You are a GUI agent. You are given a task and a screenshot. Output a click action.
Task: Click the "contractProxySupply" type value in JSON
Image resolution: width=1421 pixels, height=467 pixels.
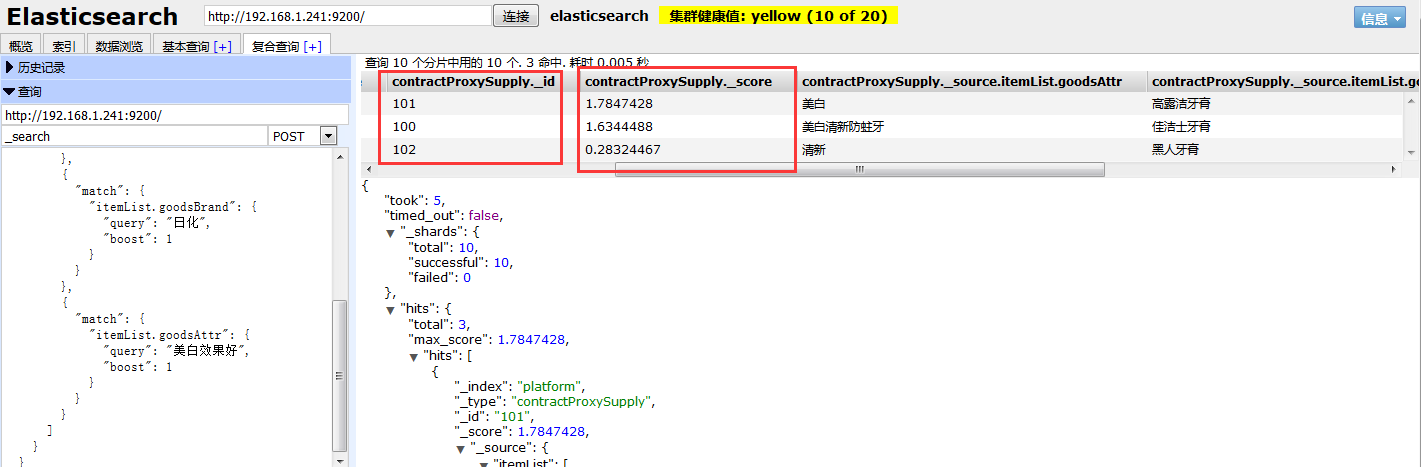581,401
